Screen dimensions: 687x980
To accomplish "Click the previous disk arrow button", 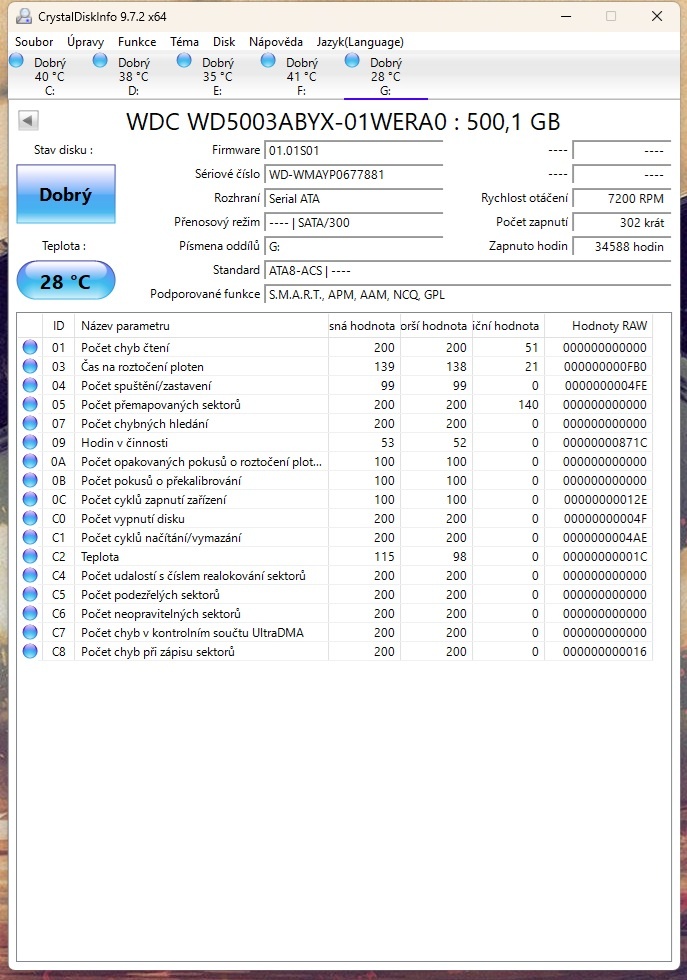I will 28,120.
